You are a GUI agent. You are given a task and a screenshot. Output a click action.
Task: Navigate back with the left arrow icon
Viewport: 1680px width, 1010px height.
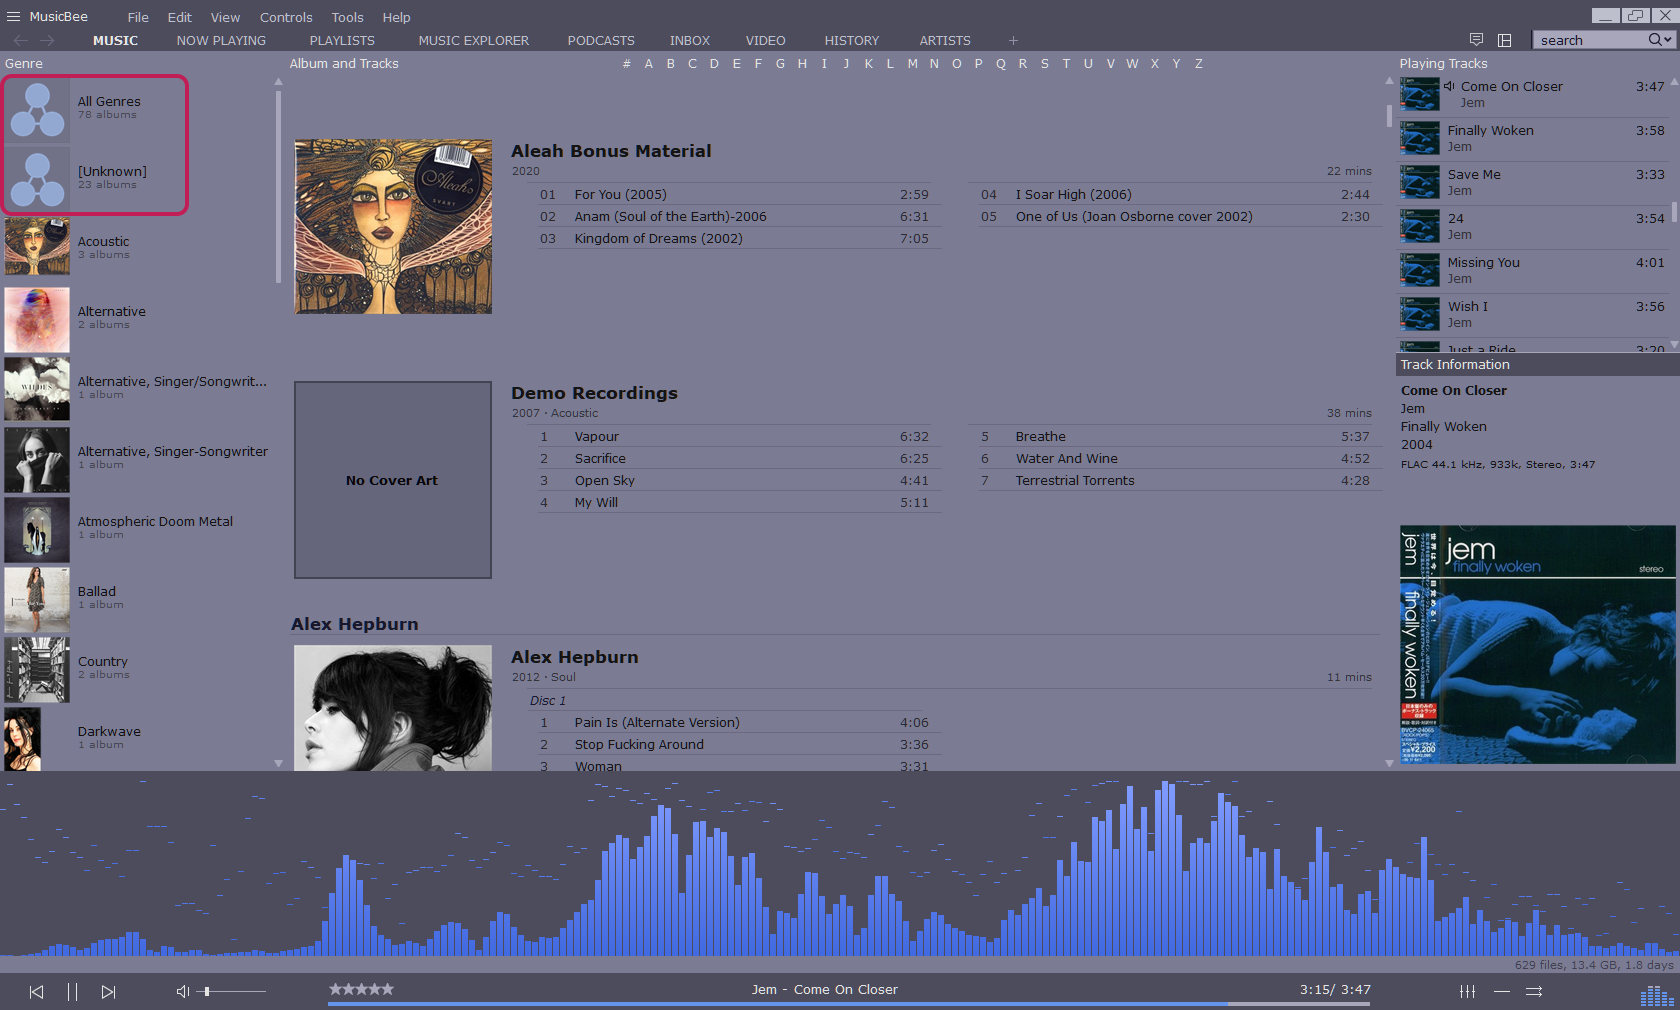click(x=20, y=40)
